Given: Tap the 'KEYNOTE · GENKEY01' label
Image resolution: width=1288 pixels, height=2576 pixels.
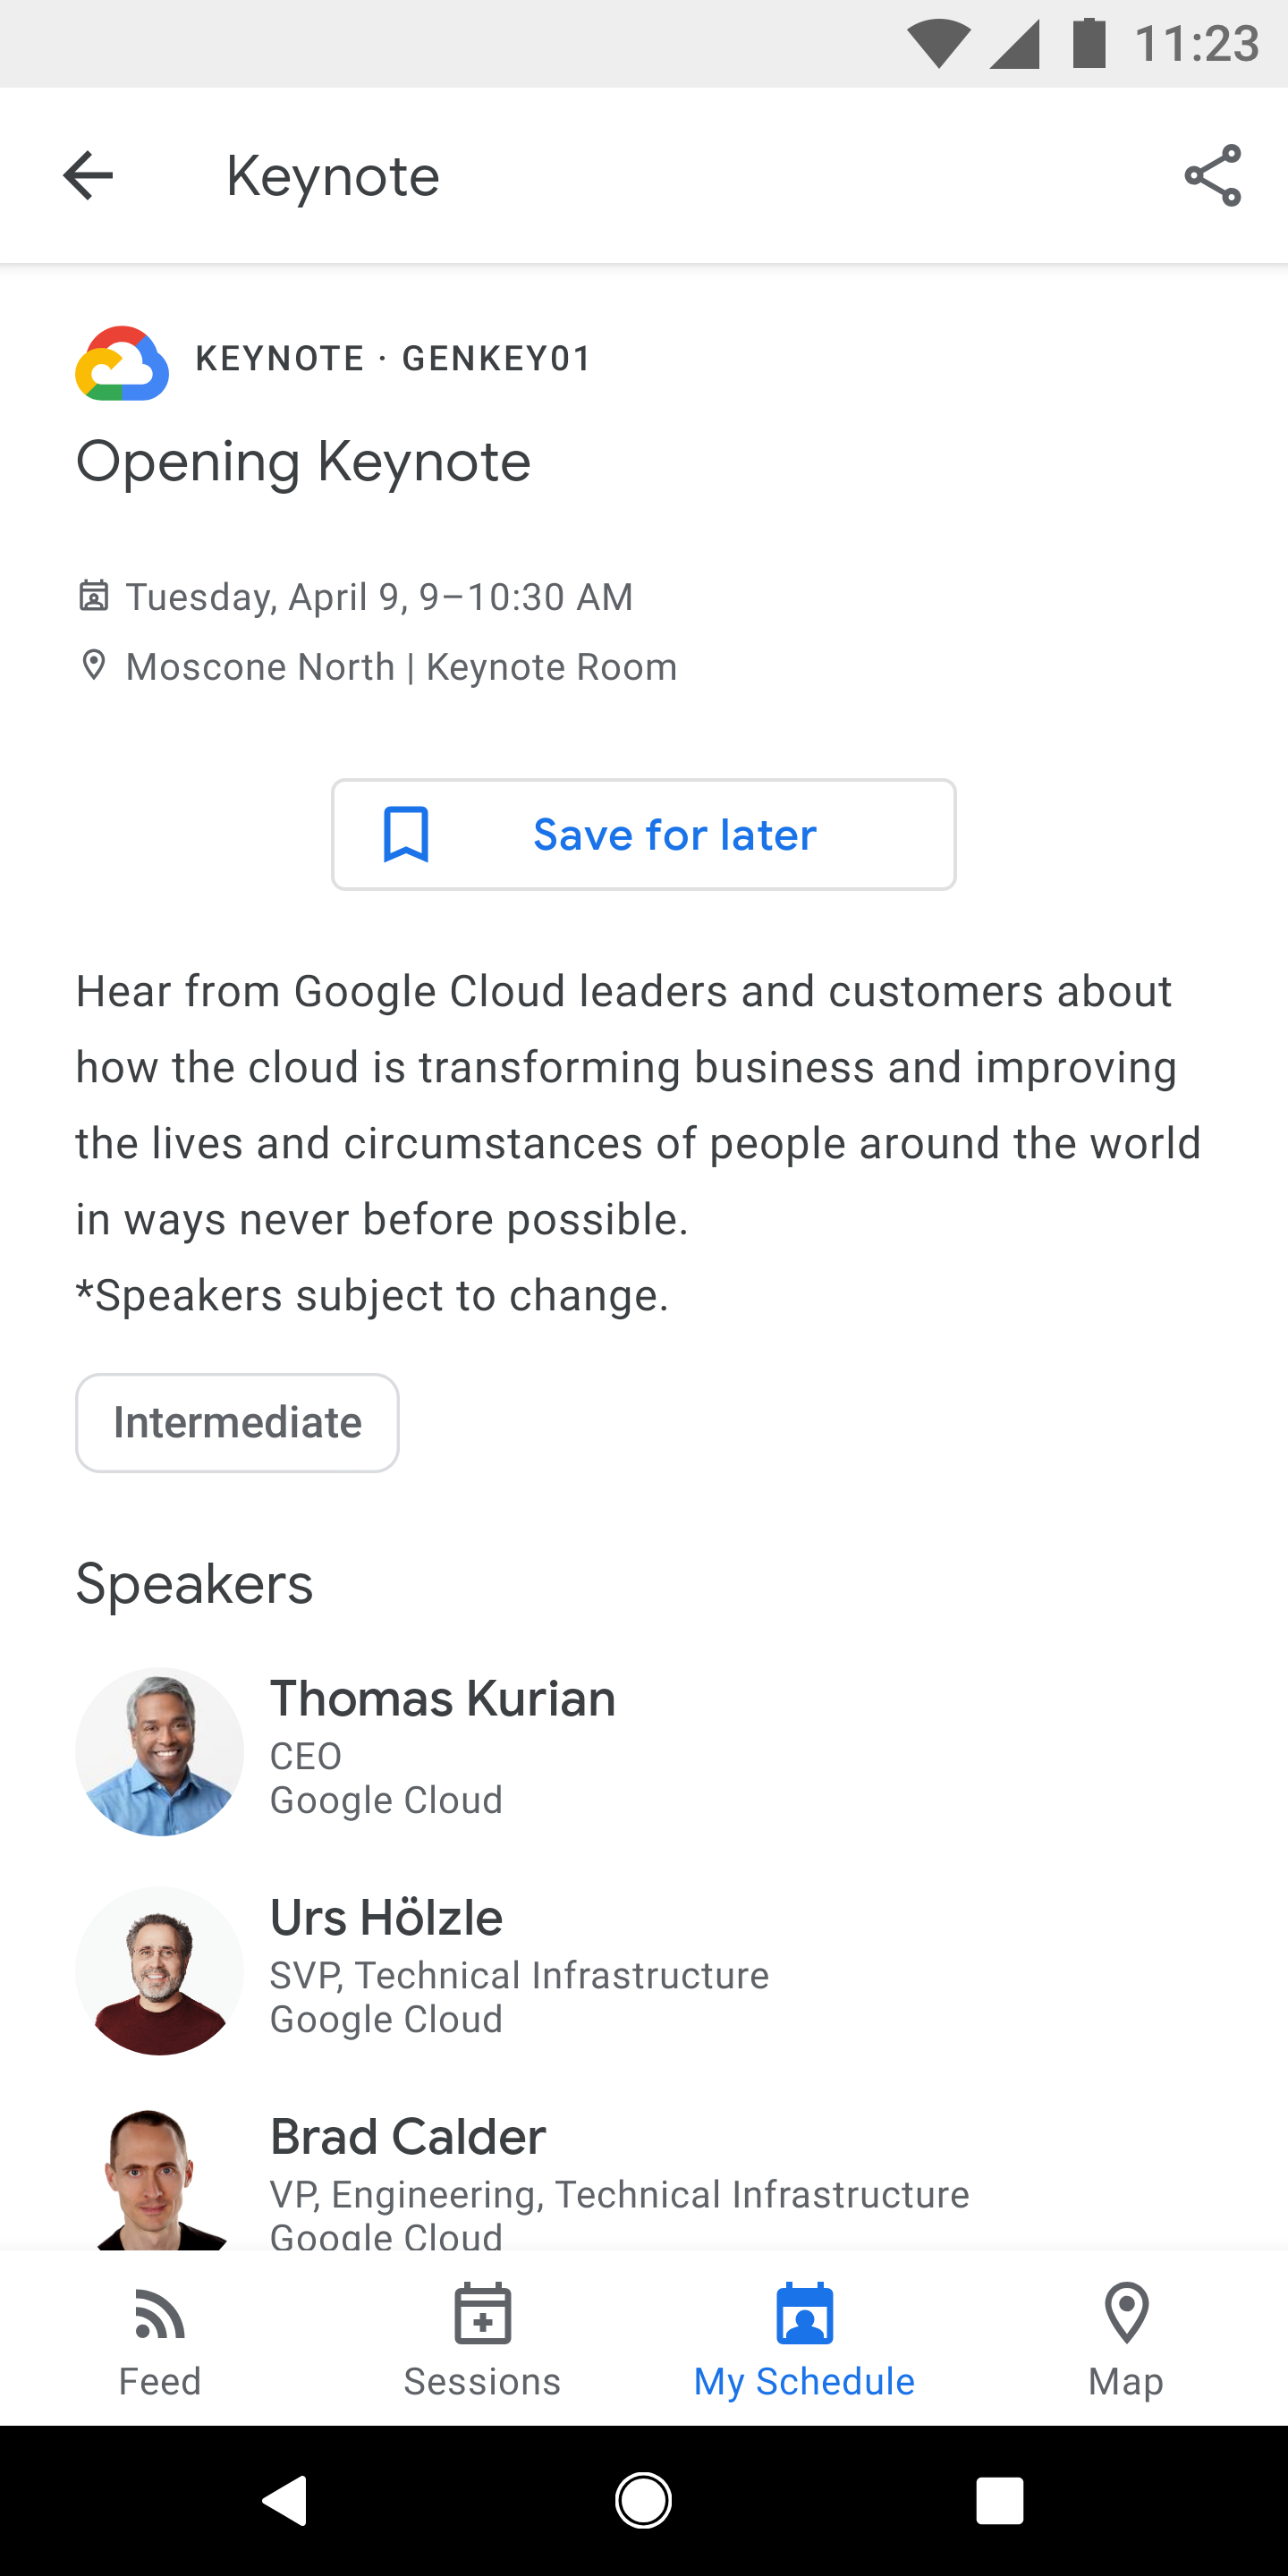Looking at the screenshot, I should [393, 358].
